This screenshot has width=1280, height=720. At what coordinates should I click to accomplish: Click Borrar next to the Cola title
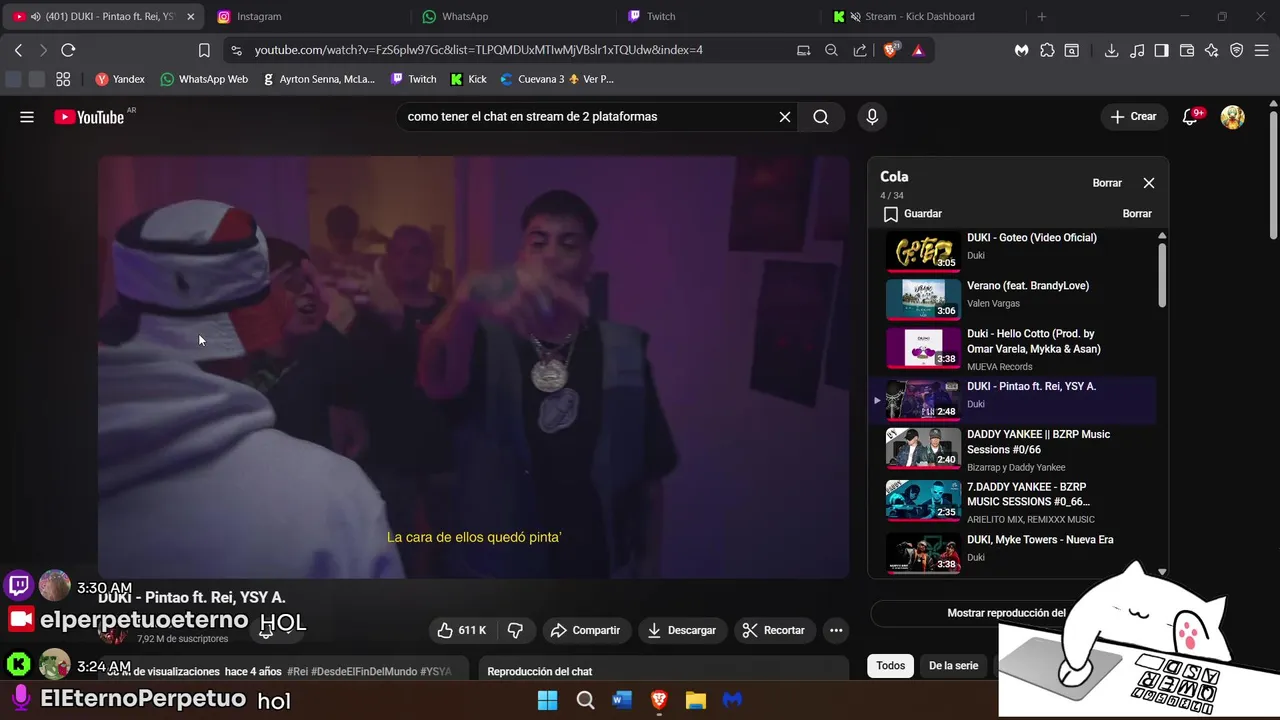point(1107,183)
